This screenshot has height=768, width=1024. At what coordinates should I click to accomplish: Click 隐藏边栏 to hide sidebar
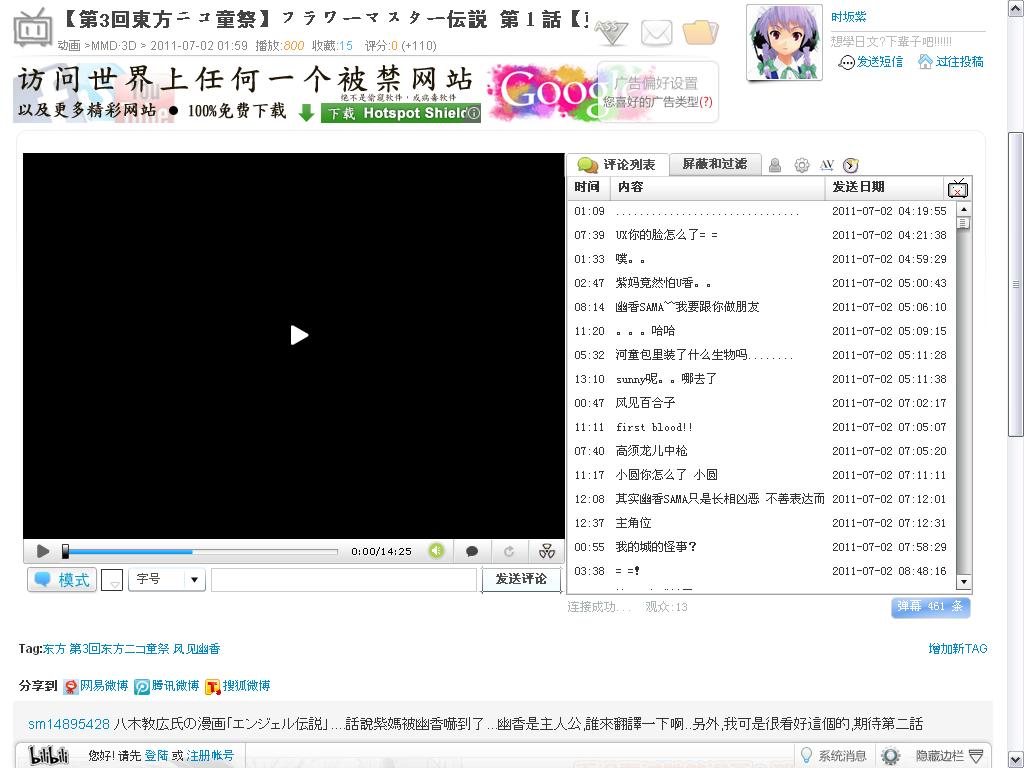(x=950, y=756)
